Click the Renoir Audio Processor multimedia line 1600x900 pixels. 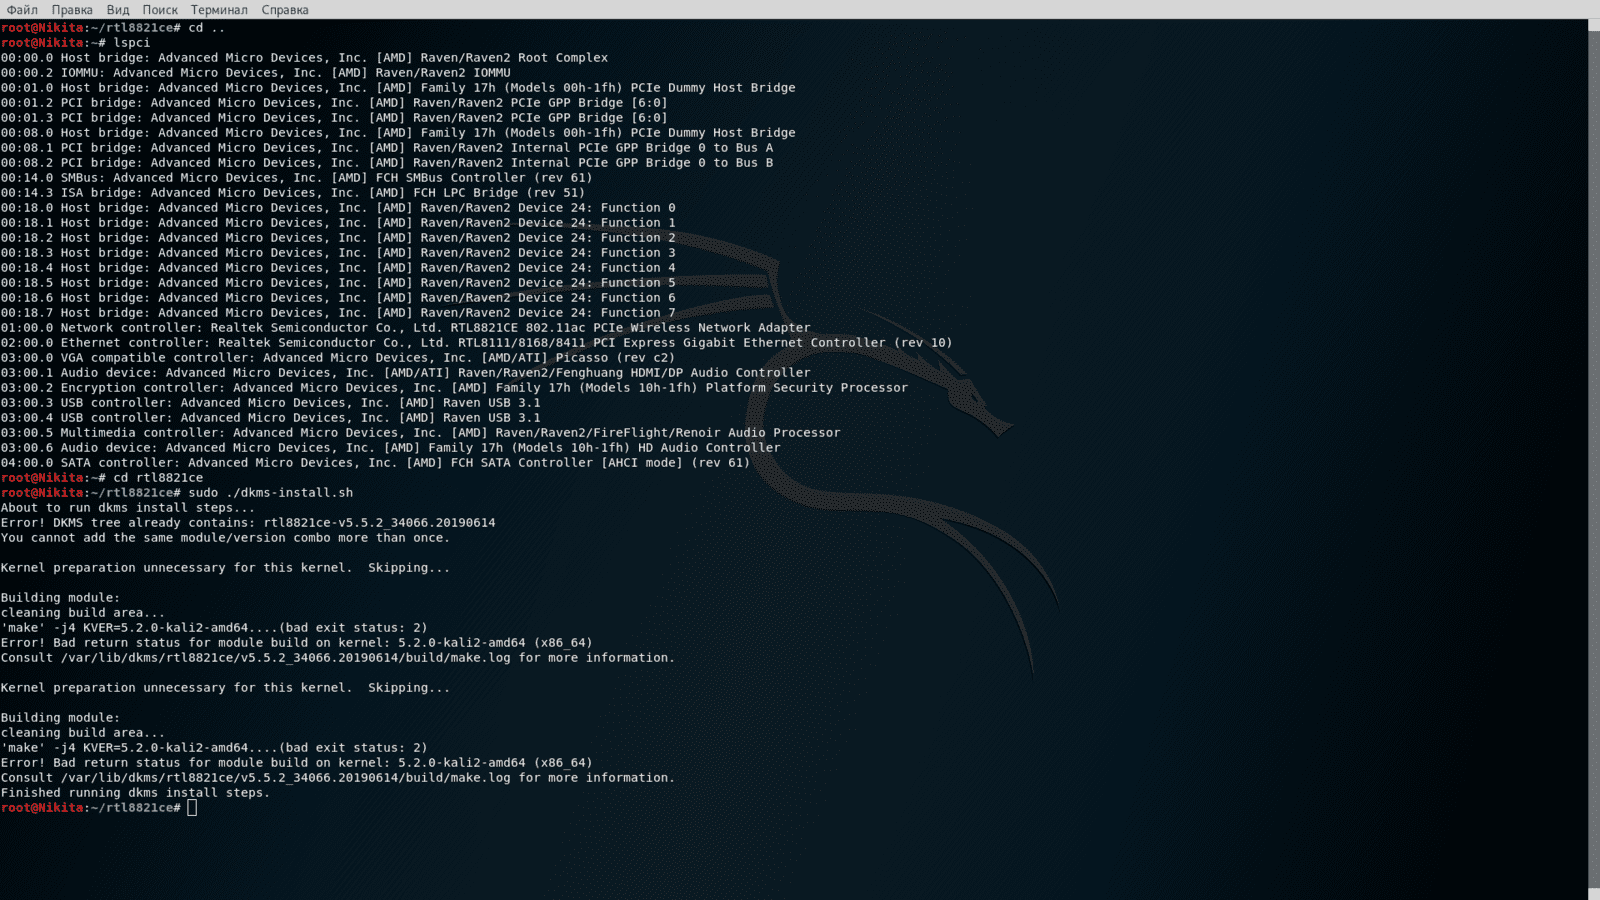pos(420,433)
